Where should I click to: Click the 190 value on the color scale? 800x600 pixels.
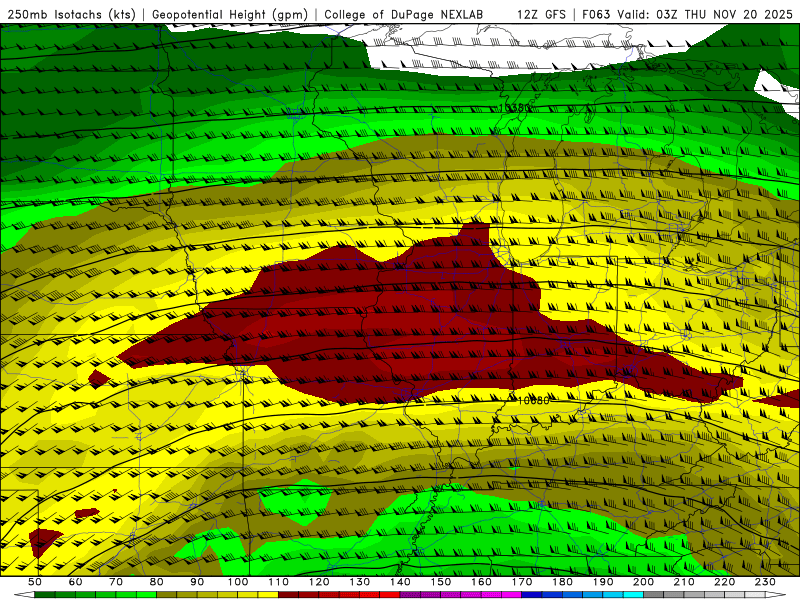tap(603, 582)
